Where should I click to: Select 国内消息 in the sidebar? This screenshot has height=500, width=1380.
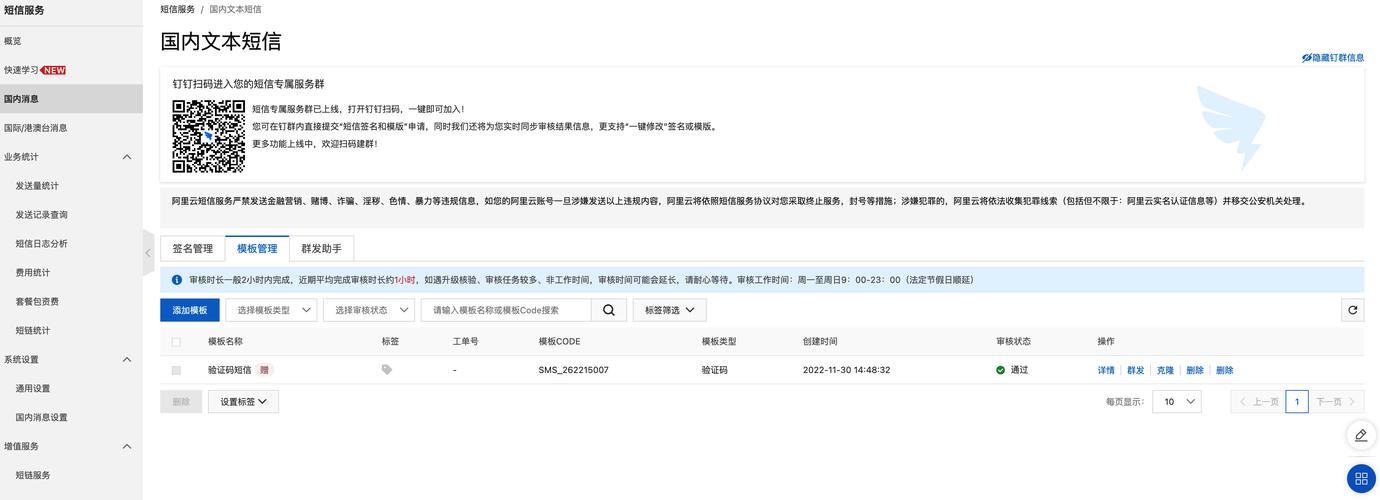click(x=71, y=99)
